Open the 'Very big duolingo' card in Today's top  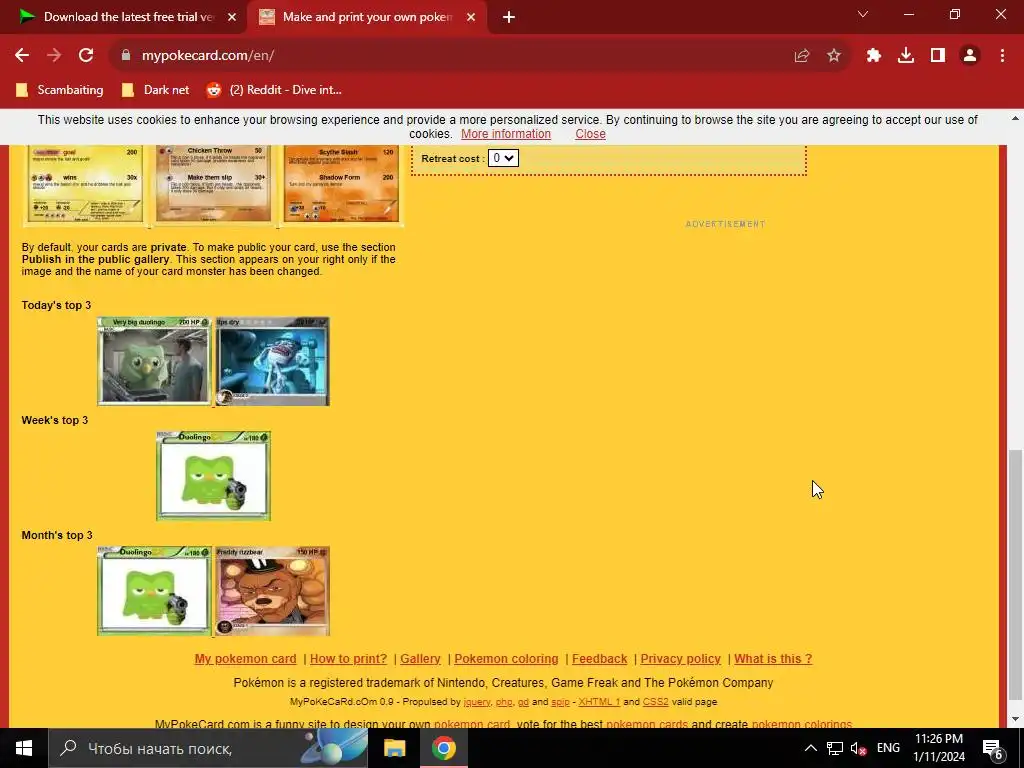click(x=154, y=361)
